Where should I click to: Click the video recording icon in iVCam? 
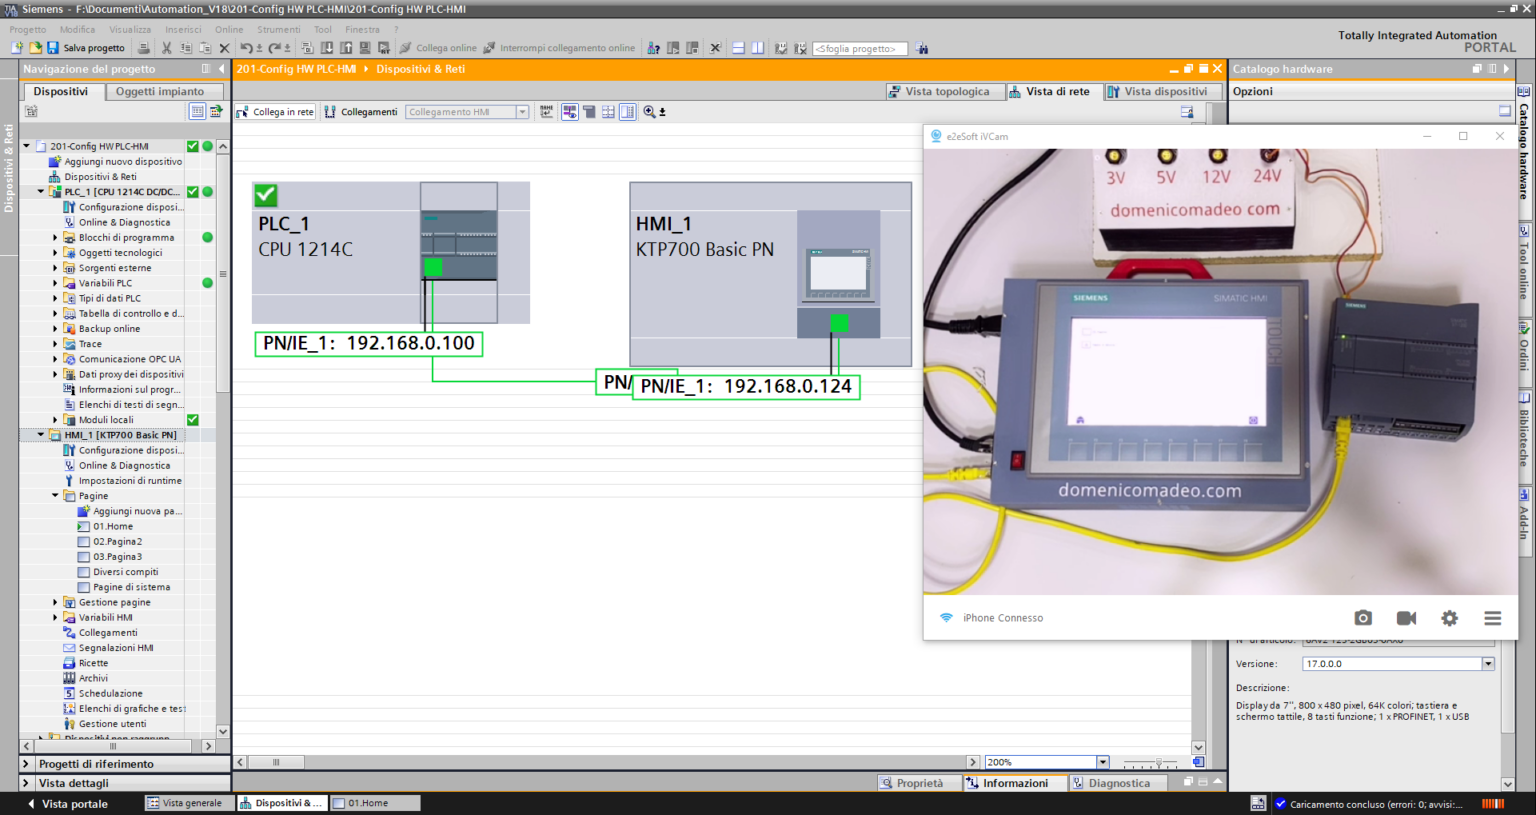[x=1406, y=618]
